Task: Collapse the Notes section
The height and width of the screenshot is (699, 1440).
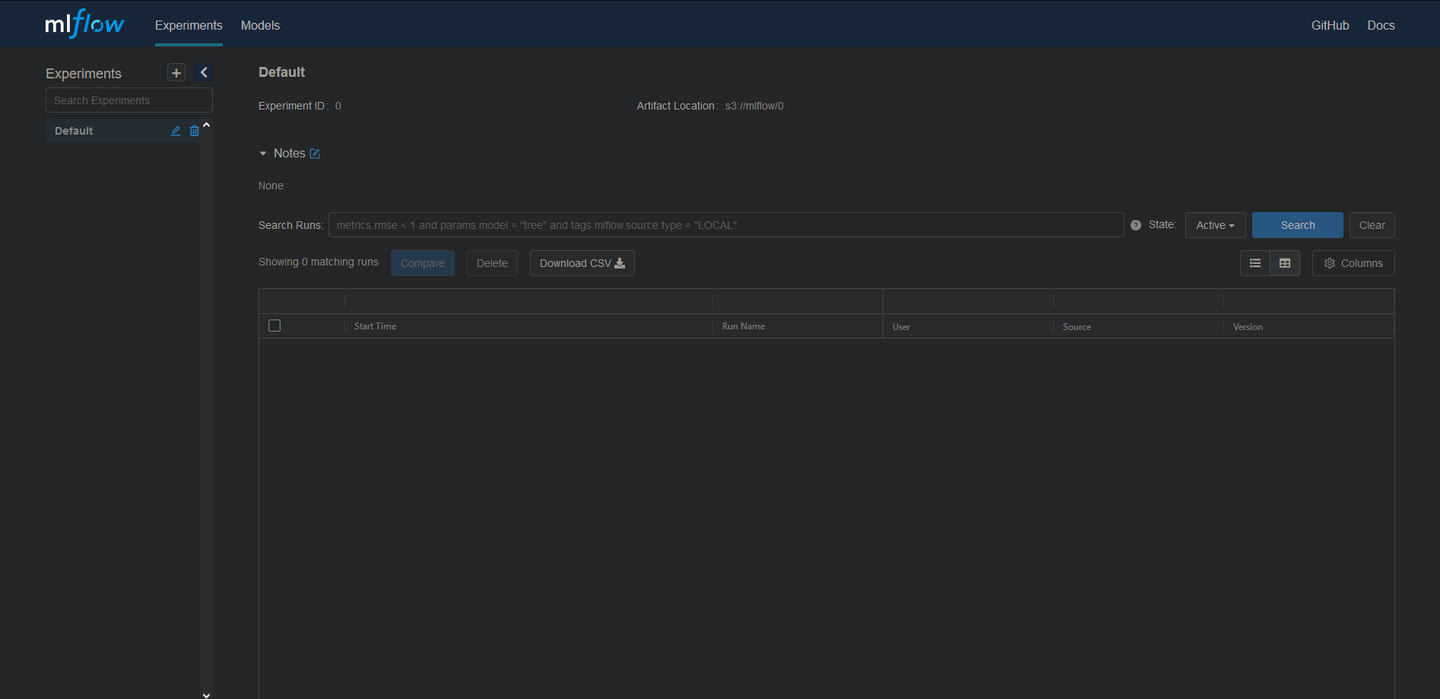Action: click(262, 153)
